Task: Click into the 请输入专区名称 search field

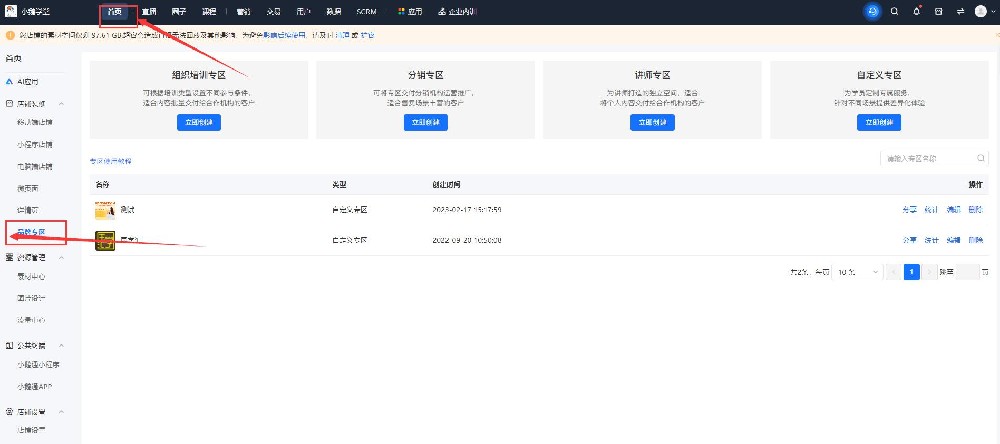Action: [934, 158]
